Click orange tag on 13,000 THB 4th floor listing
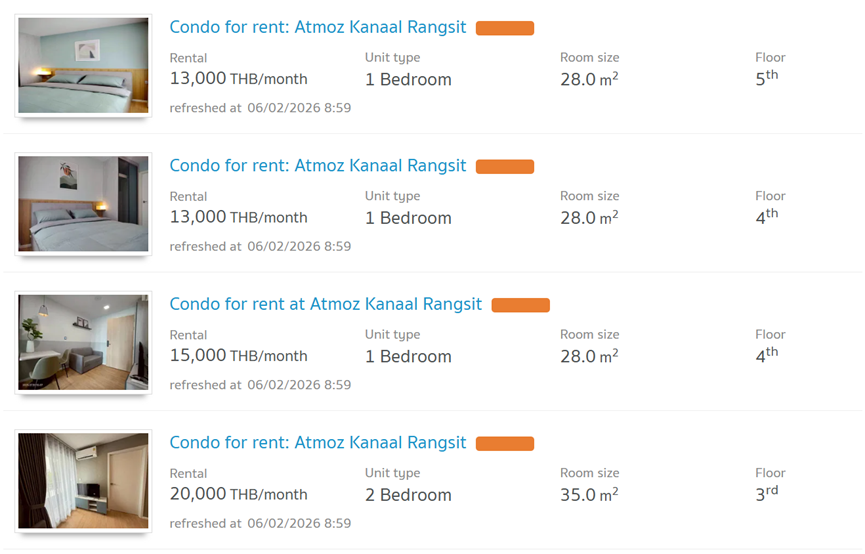 coord(505,167)
